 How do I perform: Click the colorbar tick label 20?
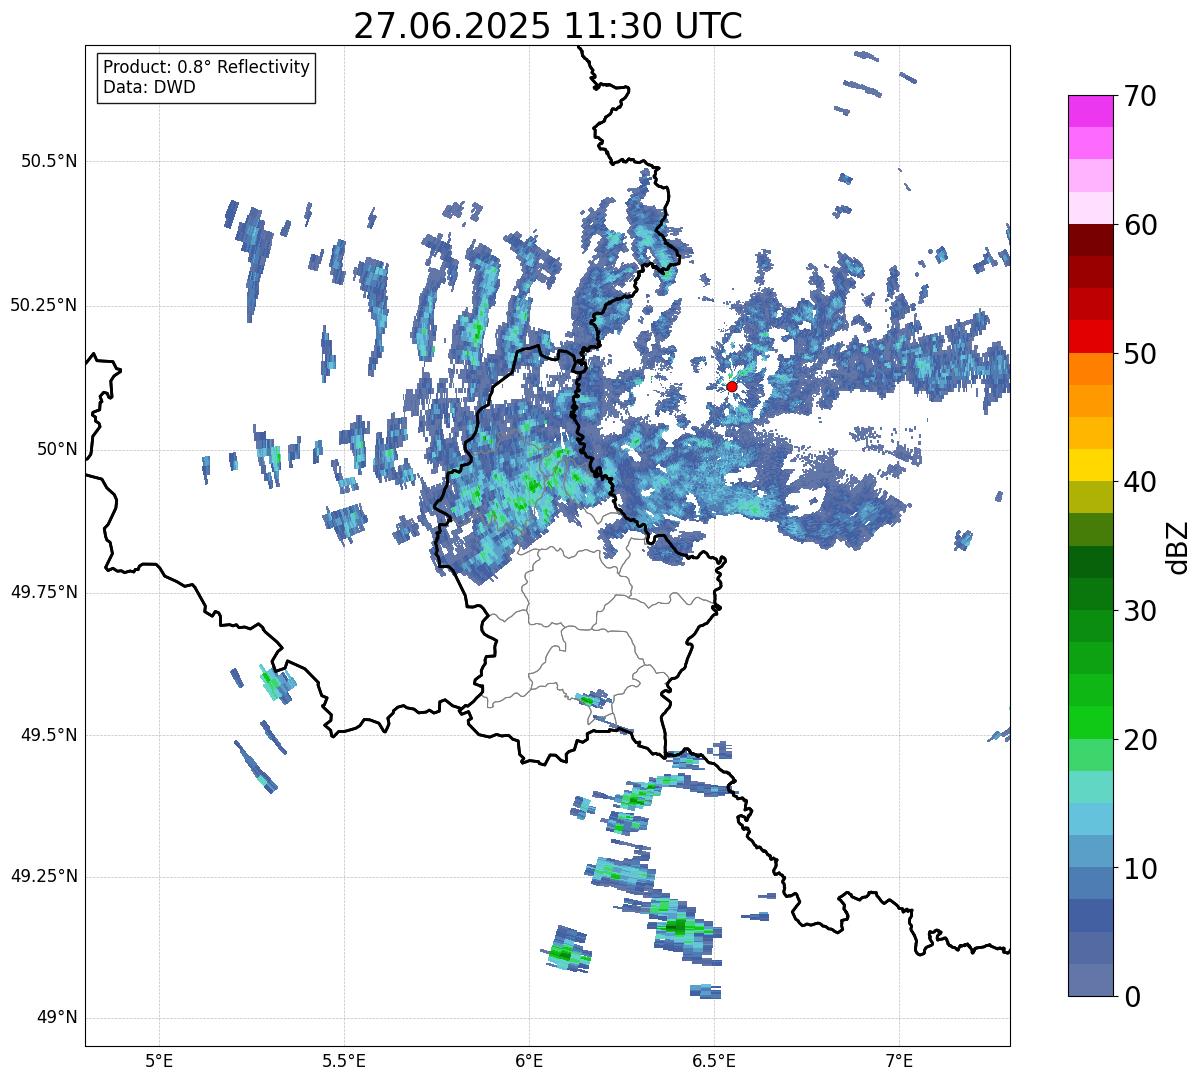click(x=1140, y=740)
